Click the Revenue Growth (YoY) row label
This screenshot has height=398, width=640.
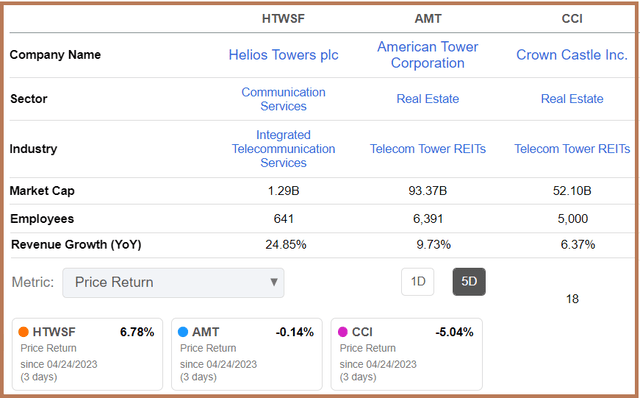pos(76,245)
